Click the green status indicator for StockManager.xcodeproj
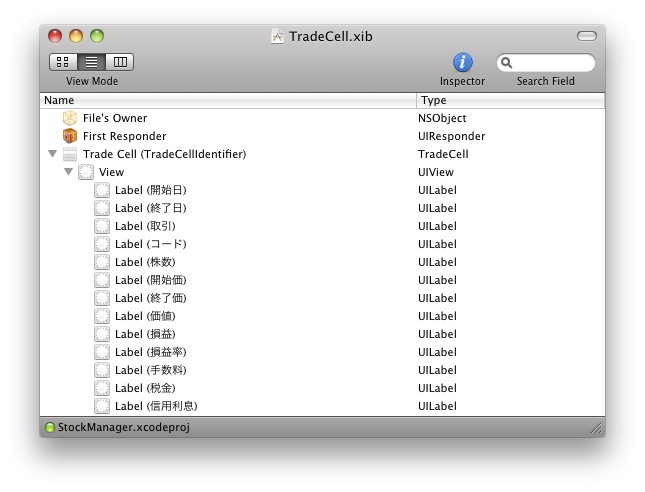Screen dimensions: 645x492 [x=49, y=427]
